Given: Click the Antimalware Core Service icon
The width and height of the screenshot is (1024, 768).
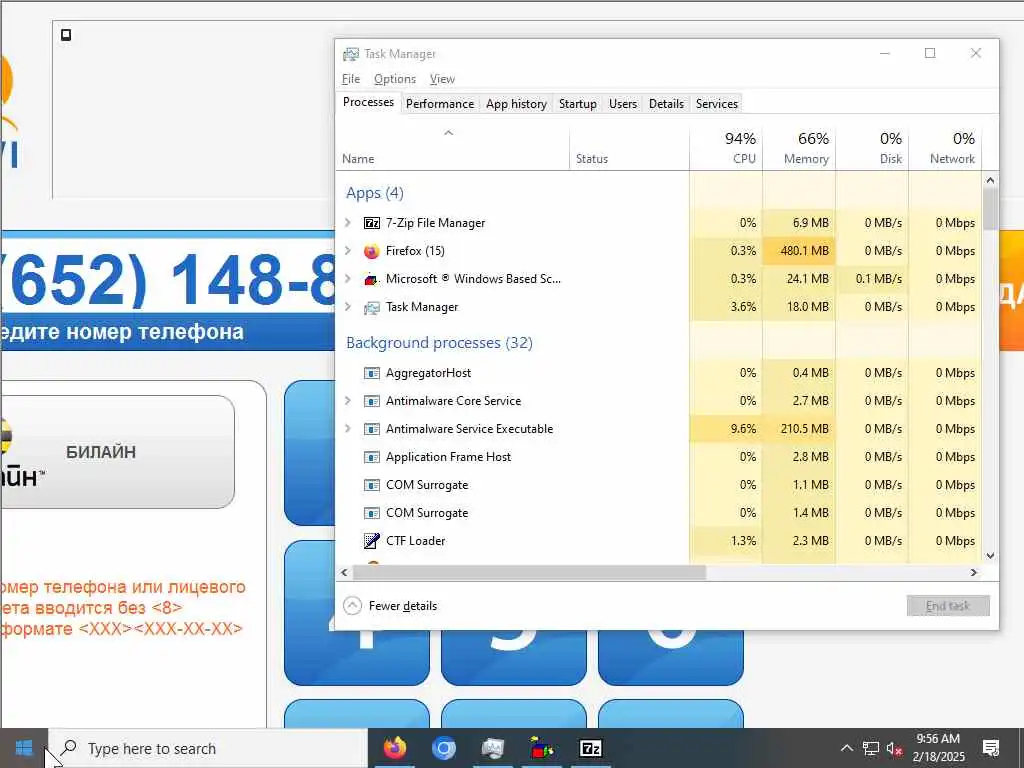Looking at the screenshot, I should (372, 402).
